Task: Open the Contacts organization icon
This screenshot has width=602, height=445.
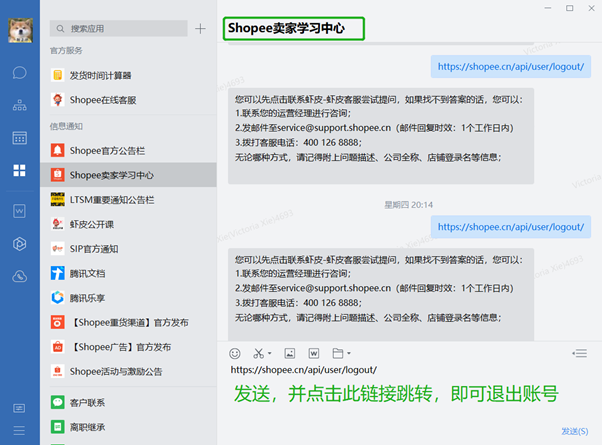Action: (x=19, y=105)
